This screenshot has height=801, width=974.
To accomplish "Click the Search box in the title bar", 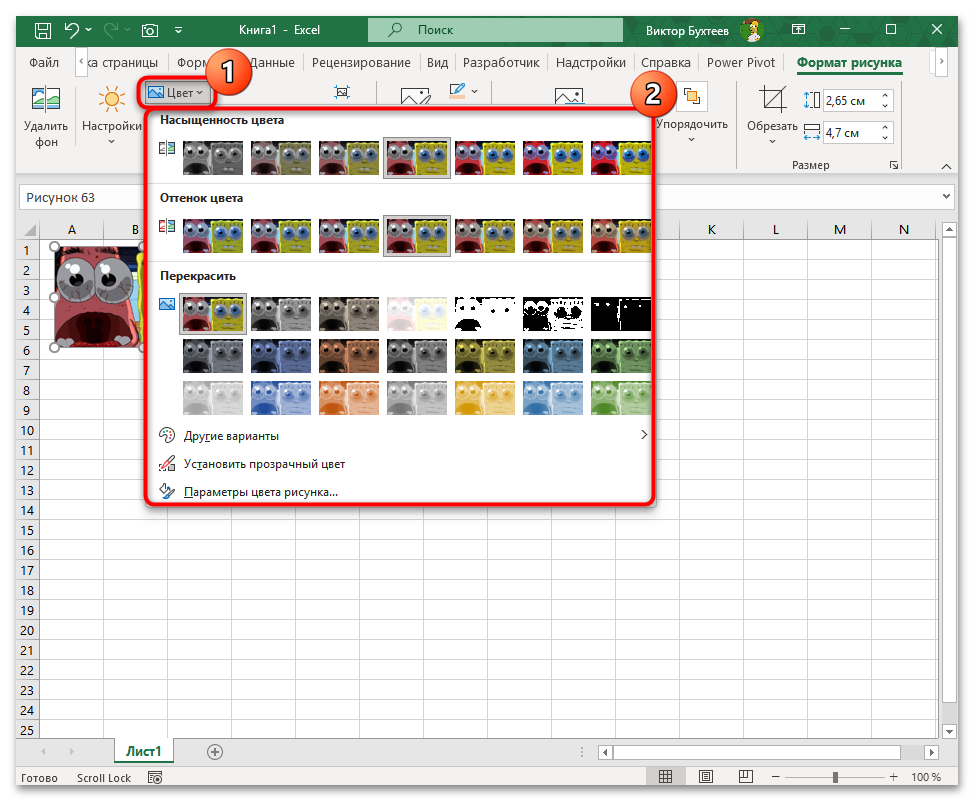I will coord(495,30).
